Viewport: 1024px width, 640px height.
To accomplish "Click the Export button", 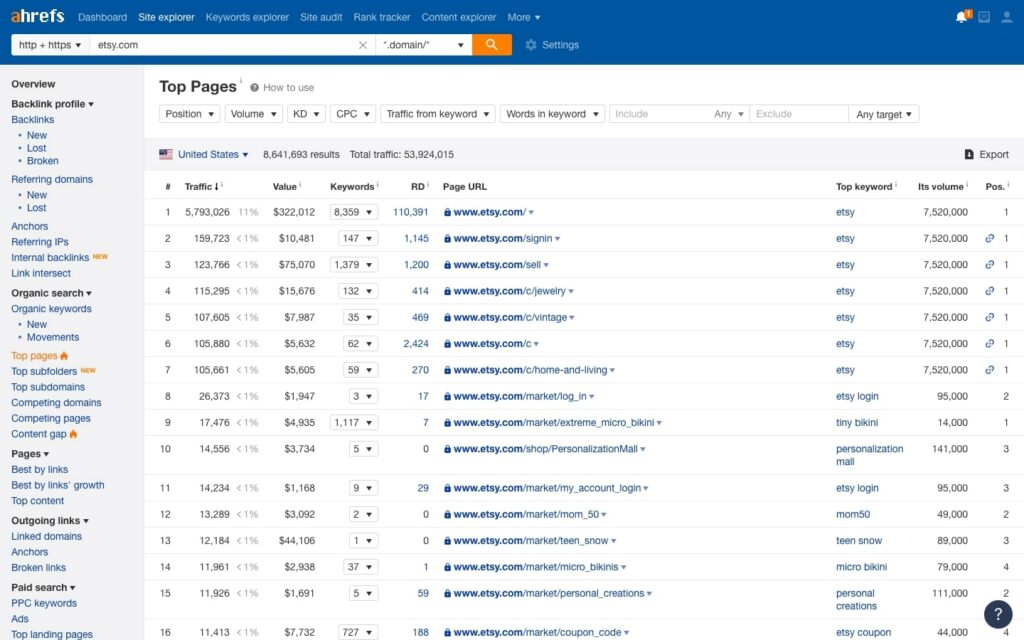I will tap(987, 154).
